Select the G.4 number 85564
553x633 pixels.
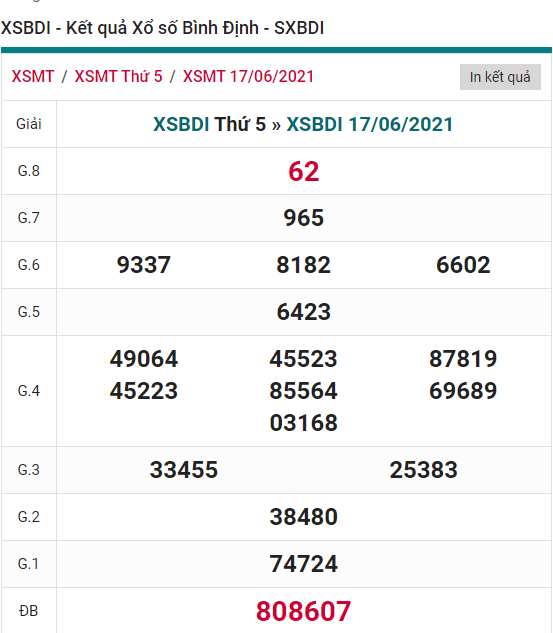(x=304, y=390)
